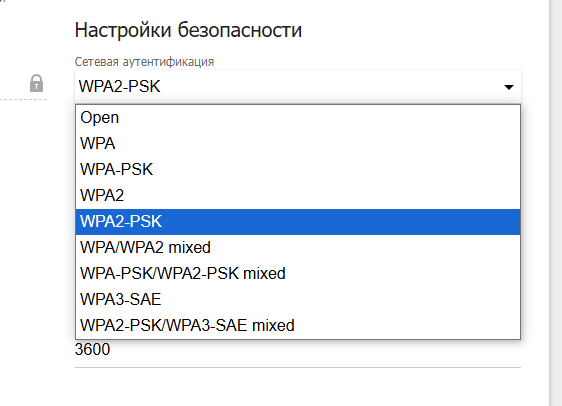Image resolution: width=562 pixels, height=406 pixels.
Task: Select the highlighted WPA2-PSK entry
Action: coord(298,222)
